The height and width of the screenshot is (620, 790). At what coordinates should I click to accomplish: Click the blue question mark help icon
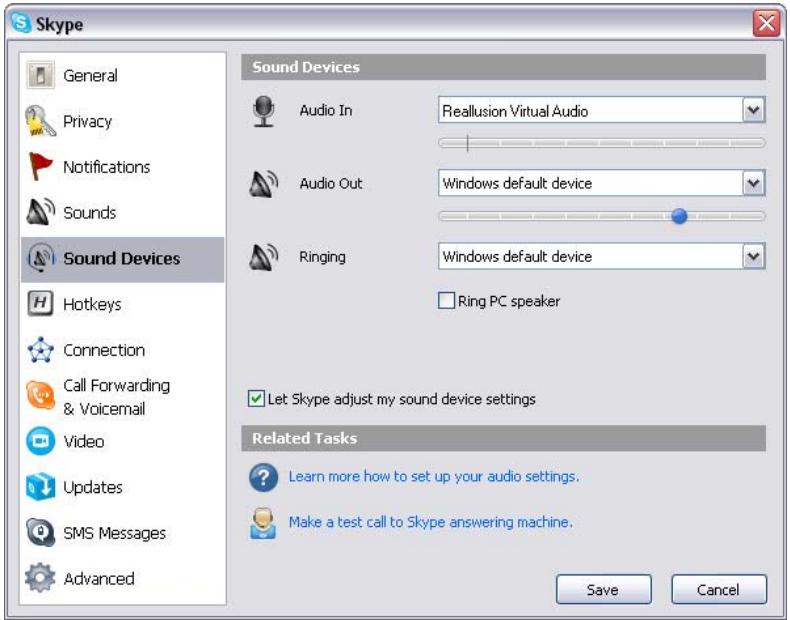pyautogui.click(x=264, y=477)
